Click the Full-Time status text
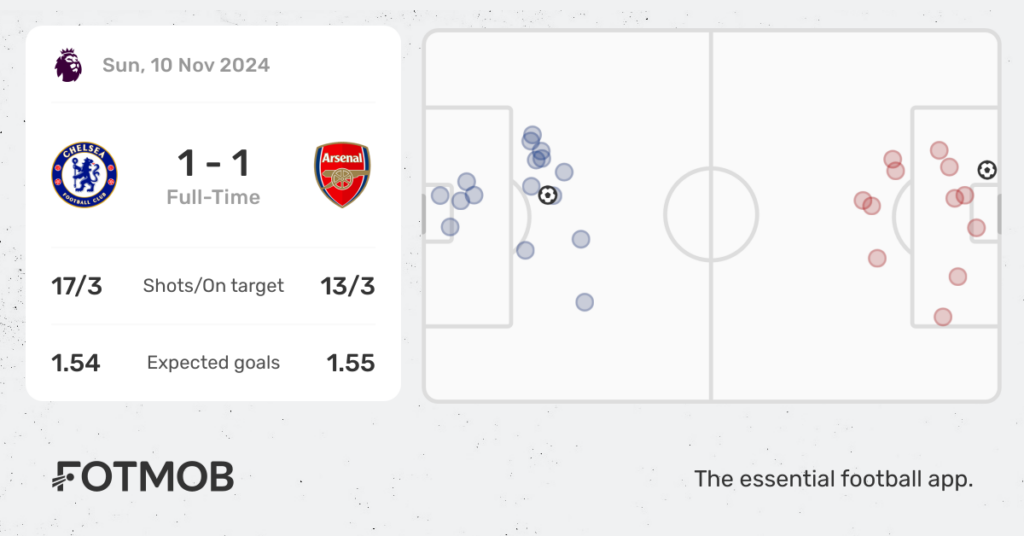 (x=214, y=197)
